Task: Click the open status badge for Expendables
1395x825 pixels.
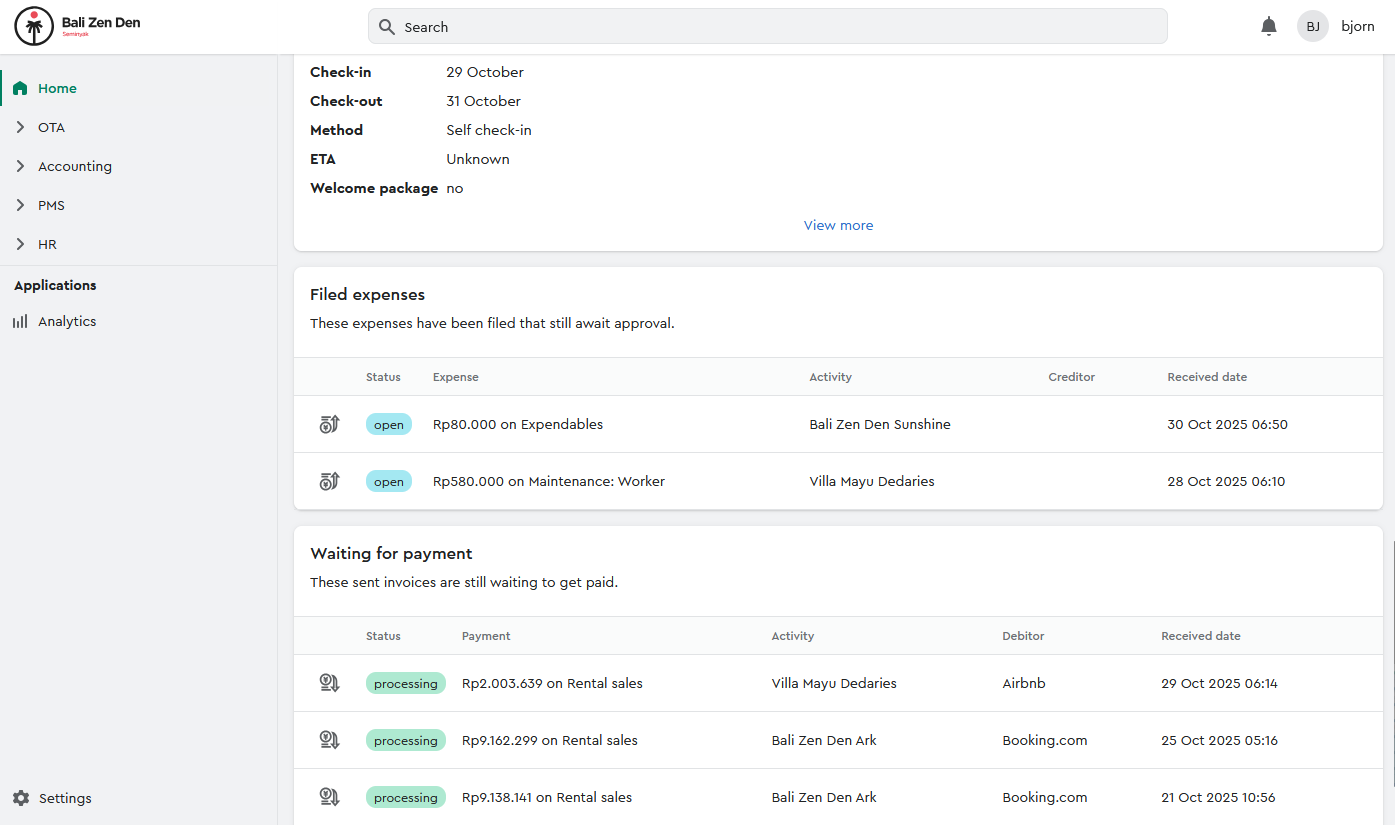Action: pos(389,425)
